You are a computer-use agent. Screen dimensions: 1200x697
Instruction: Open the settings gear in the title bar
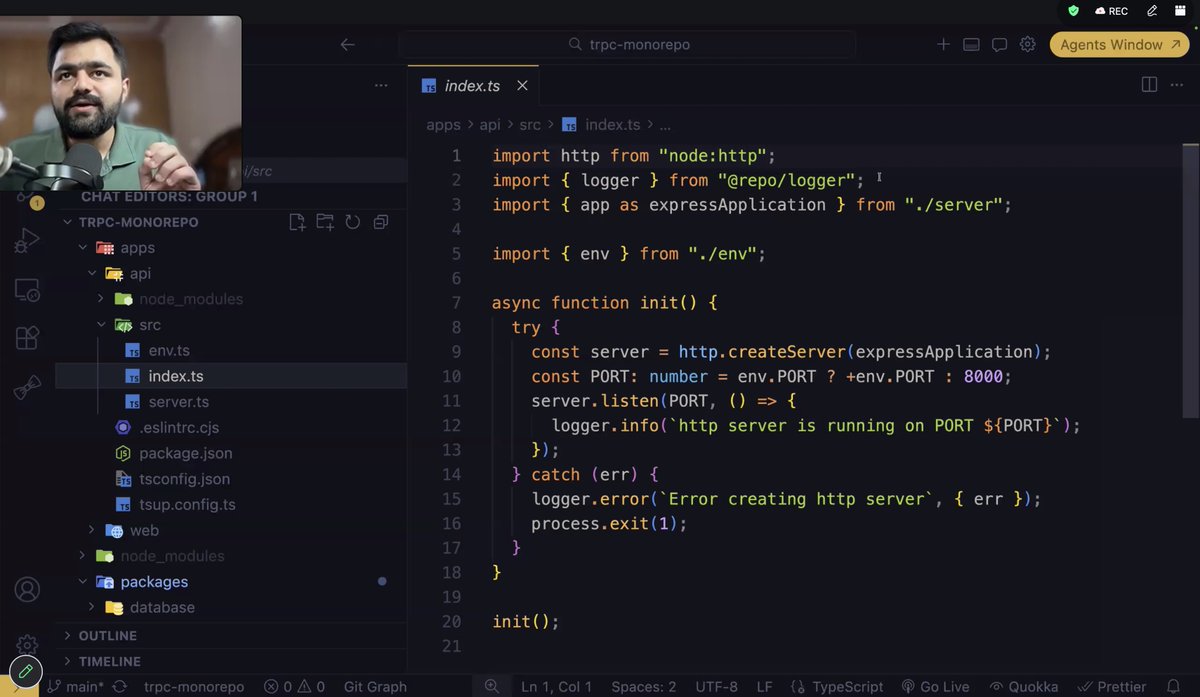point(1027,44)
